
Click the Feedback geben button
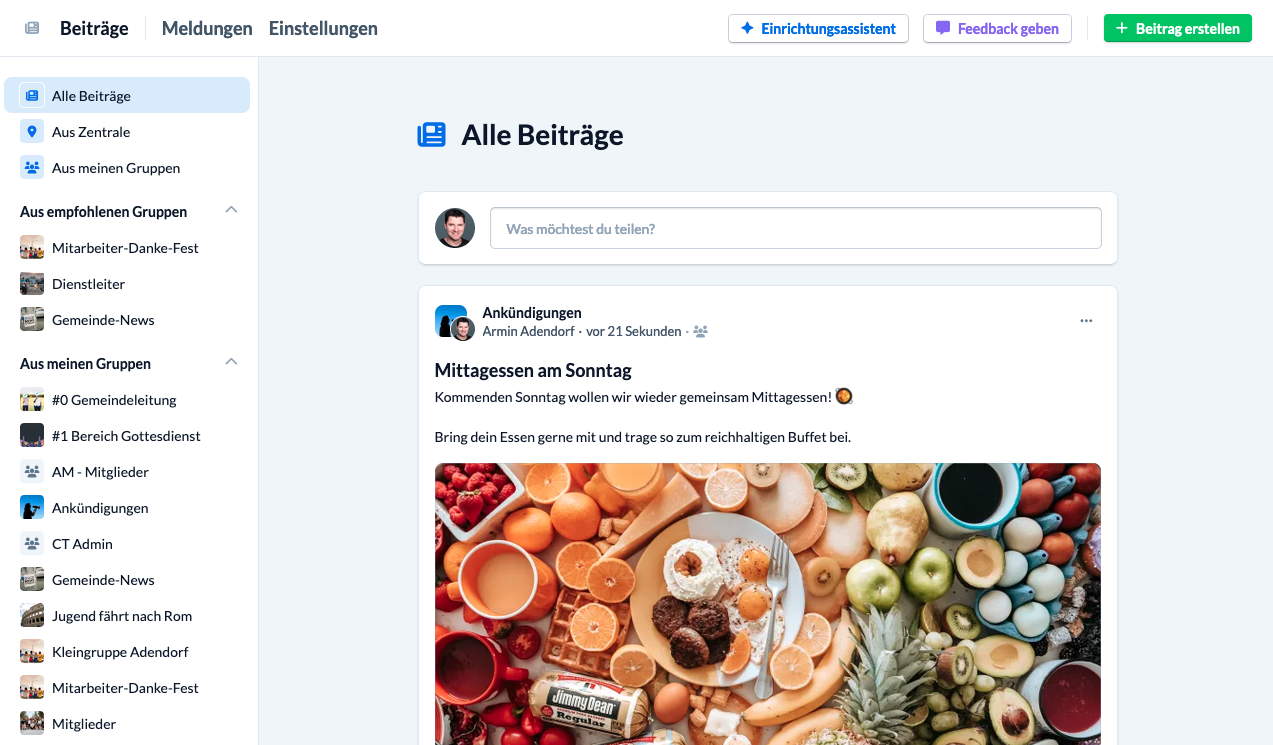[997, 28]
